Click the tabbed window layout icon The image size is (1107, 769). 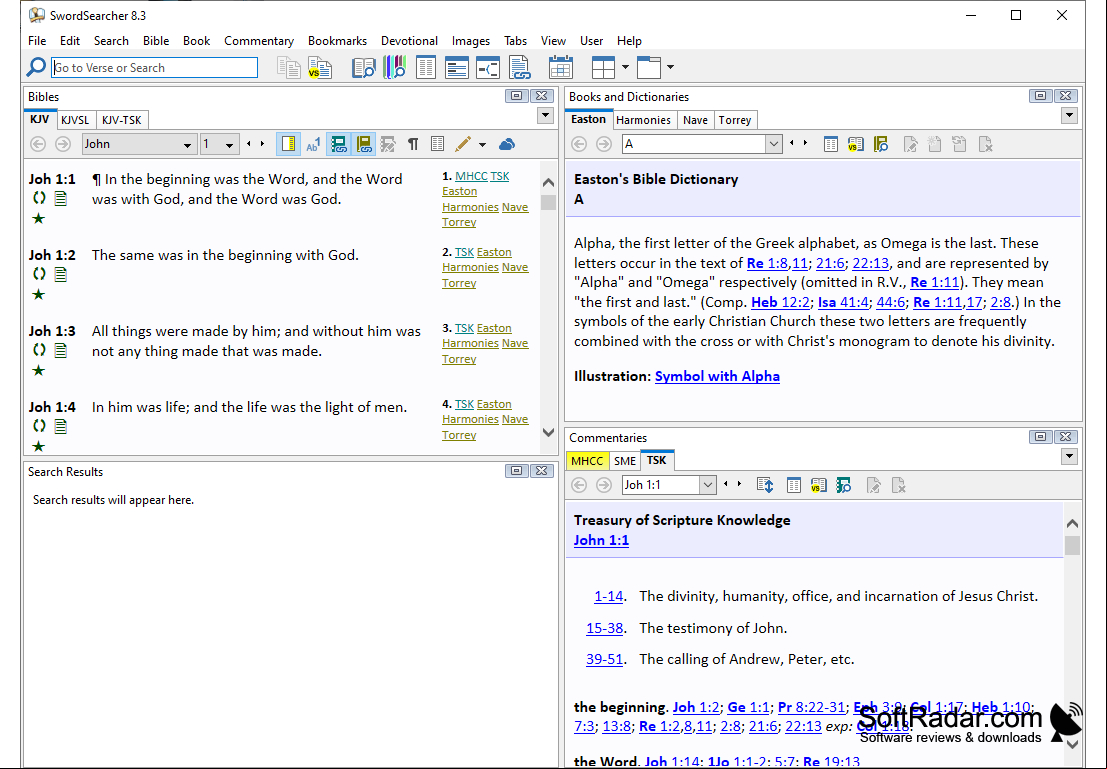649,68
